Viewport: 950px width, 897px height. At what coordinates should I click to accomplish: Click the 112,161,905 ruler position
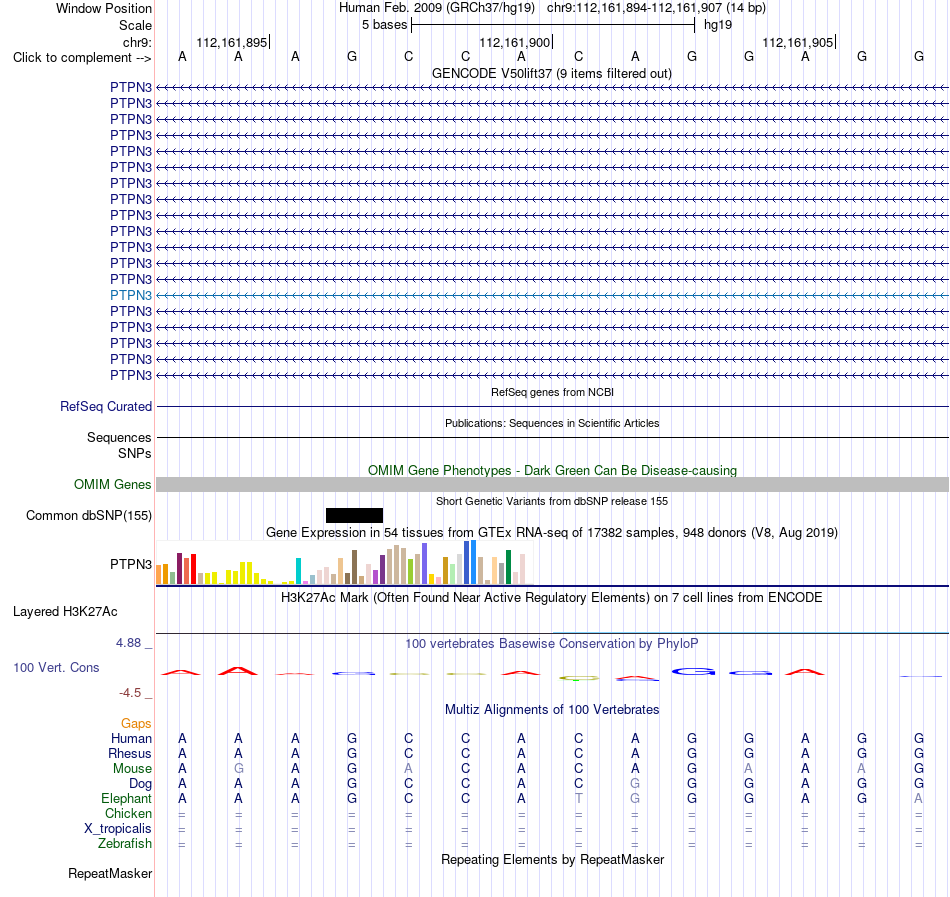click(797, 42)
